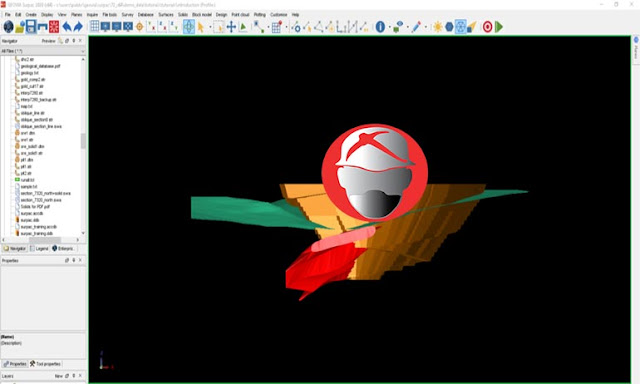Viewport: 640px width, 384px height.
Task: Select the ZY plane view icon
Action: click(x=174, y=27)
